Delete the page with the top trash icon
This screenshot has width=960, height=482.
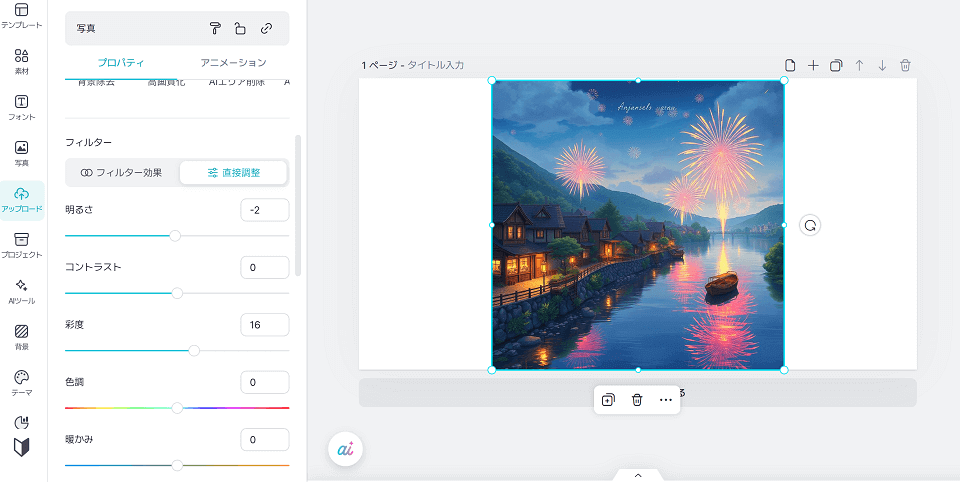905,65
